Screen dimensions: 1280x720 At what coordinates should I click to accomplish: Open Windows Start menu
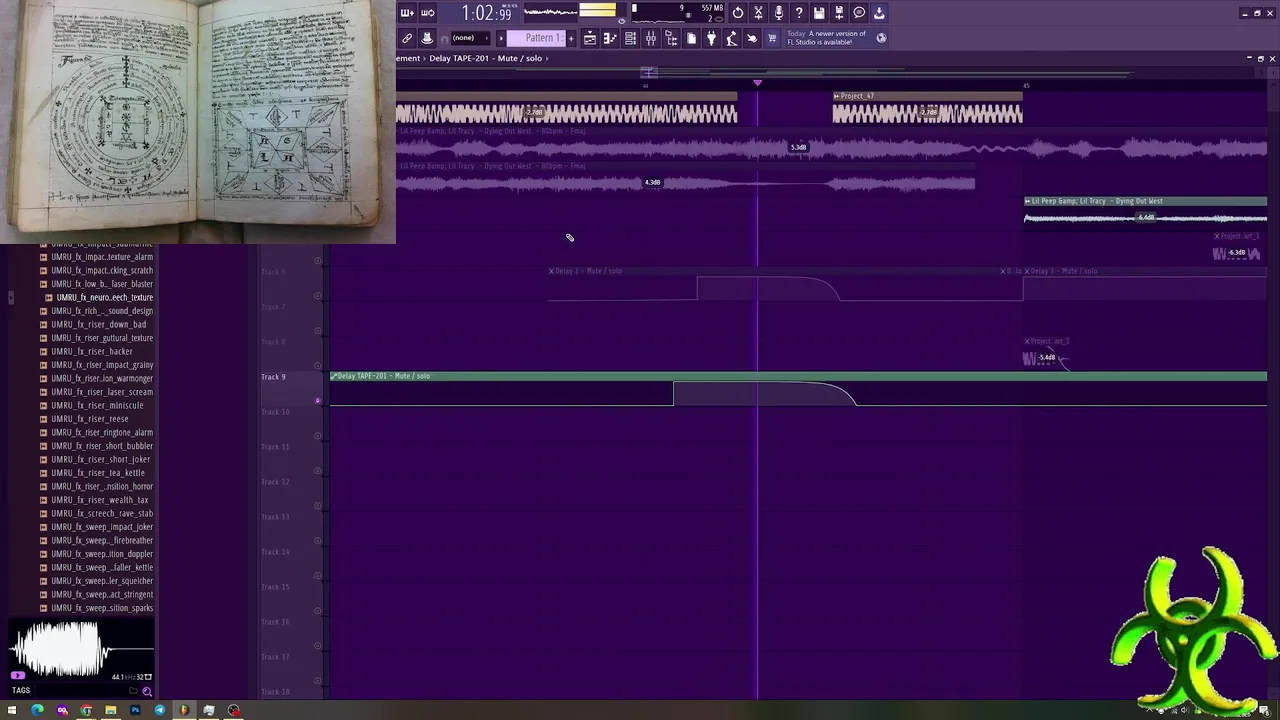point(12,710)
